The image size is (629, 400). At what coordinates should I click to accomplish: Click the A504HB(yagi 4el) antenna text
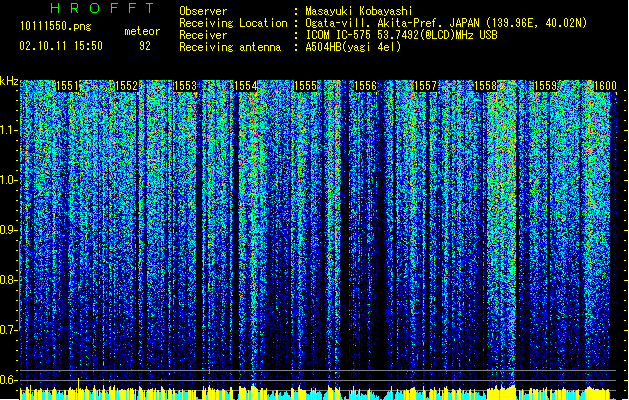coord(353,47)
